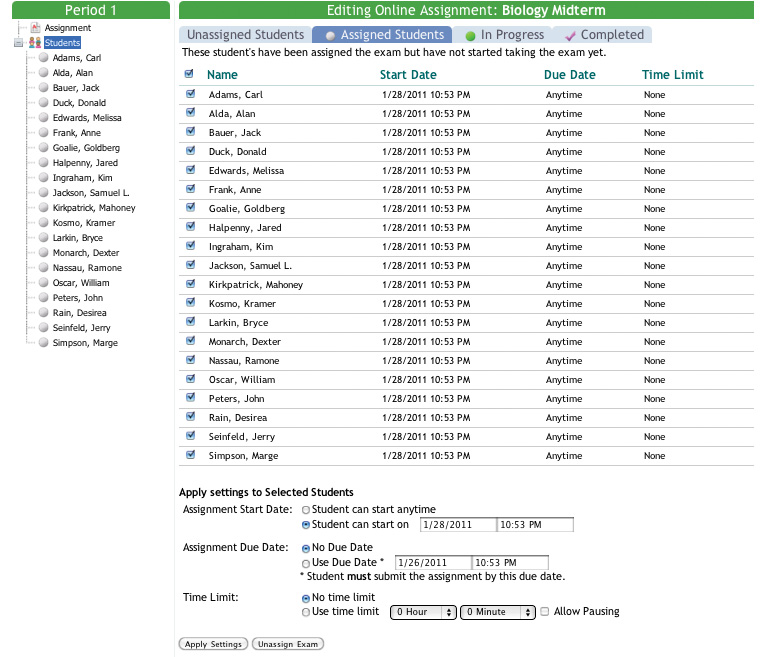765x657 pixels.
Task: Uncheck the checkbox for Goalie, Goldberg row
Action: coord(190,208)
